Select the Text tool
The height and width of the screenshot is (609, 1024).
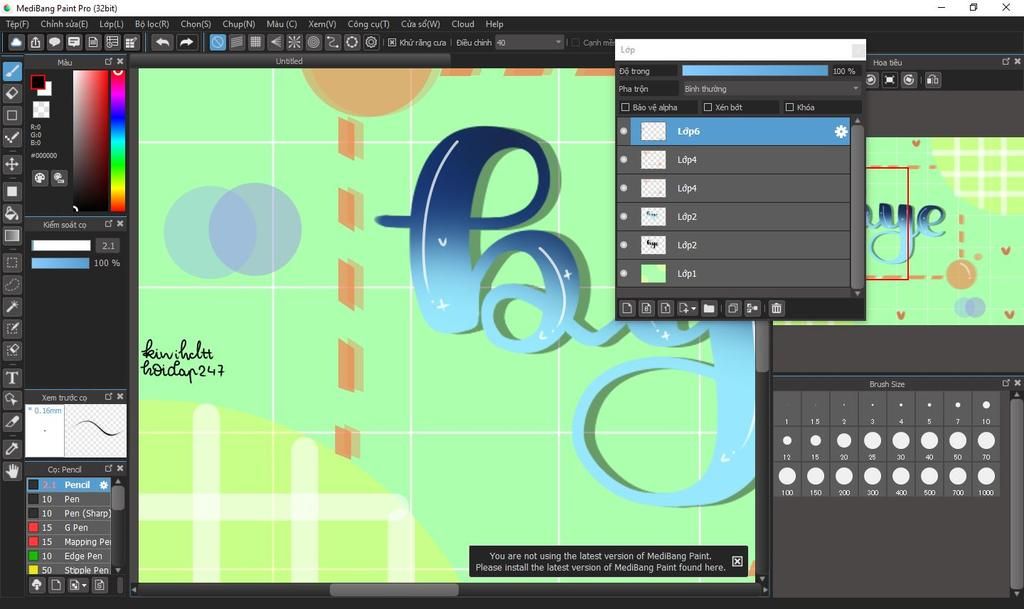[x=12, y=377]
